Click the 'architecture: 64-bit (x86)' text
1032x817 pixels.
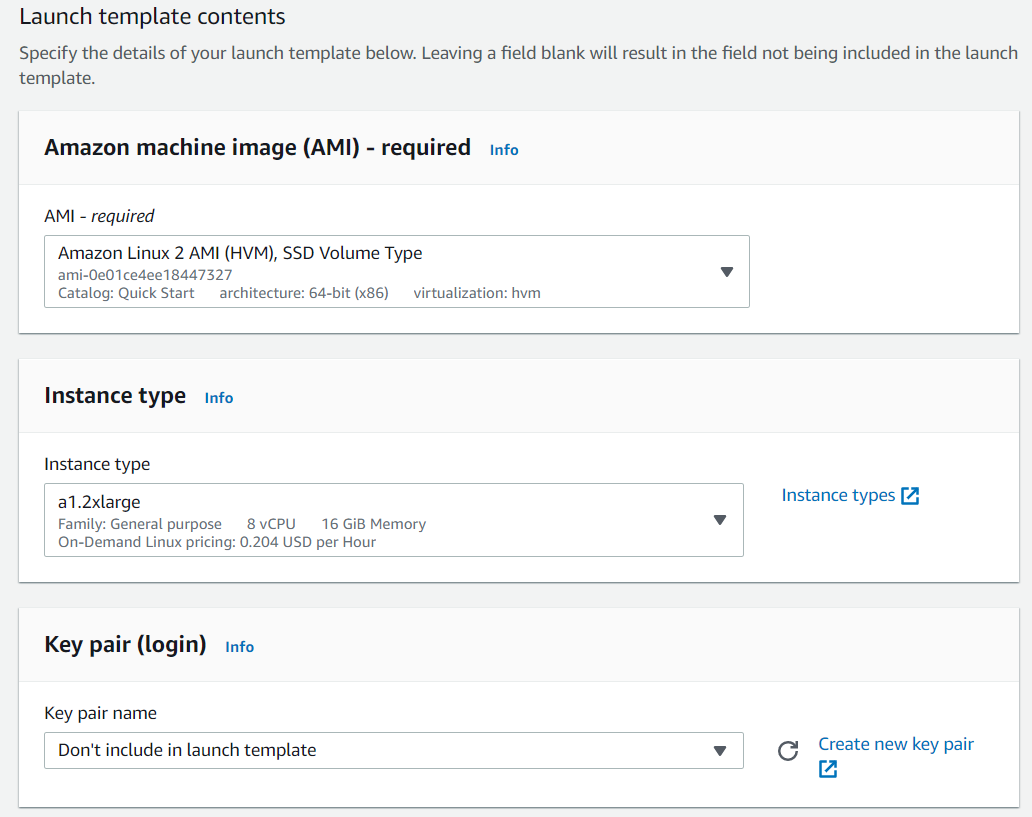click(x=303, y=293)
